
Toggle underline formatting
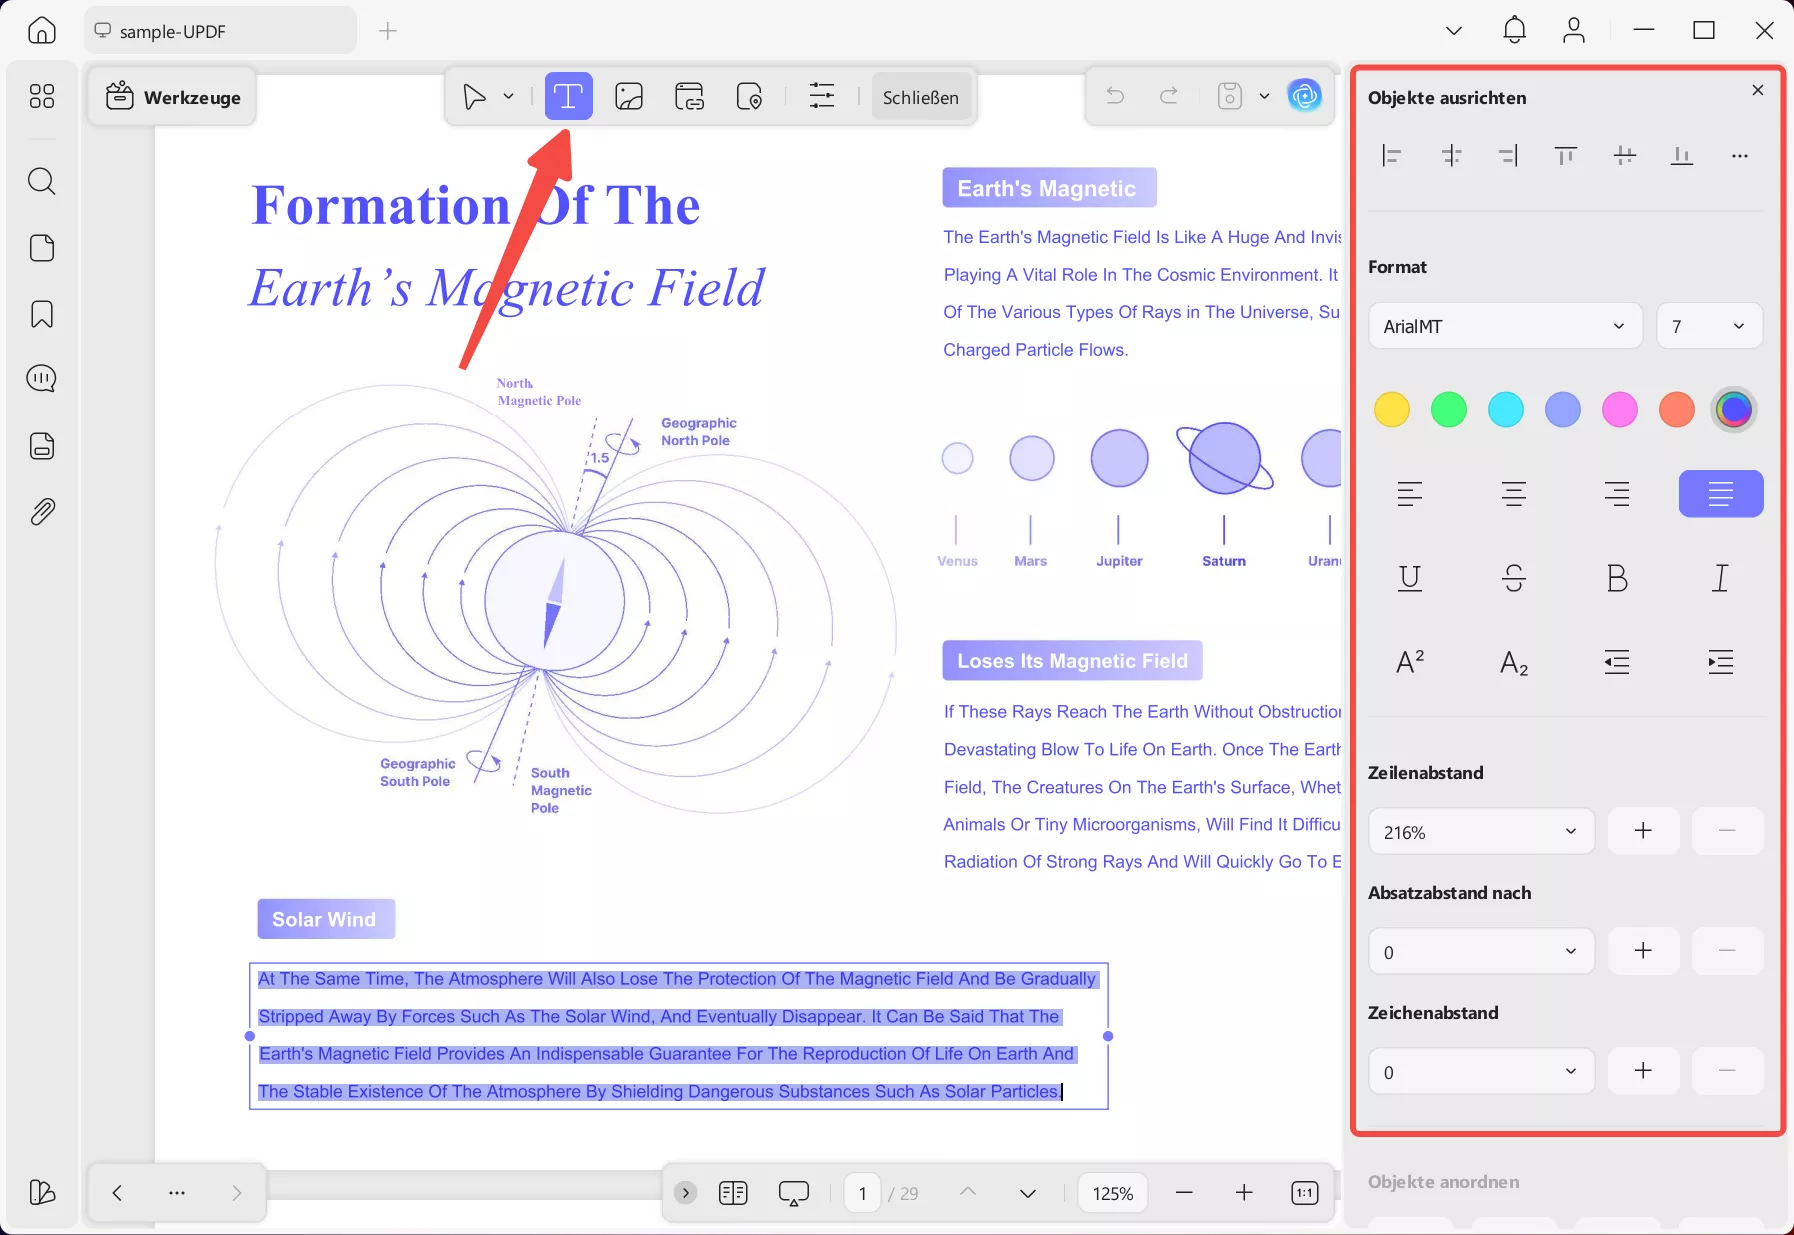1410,578
